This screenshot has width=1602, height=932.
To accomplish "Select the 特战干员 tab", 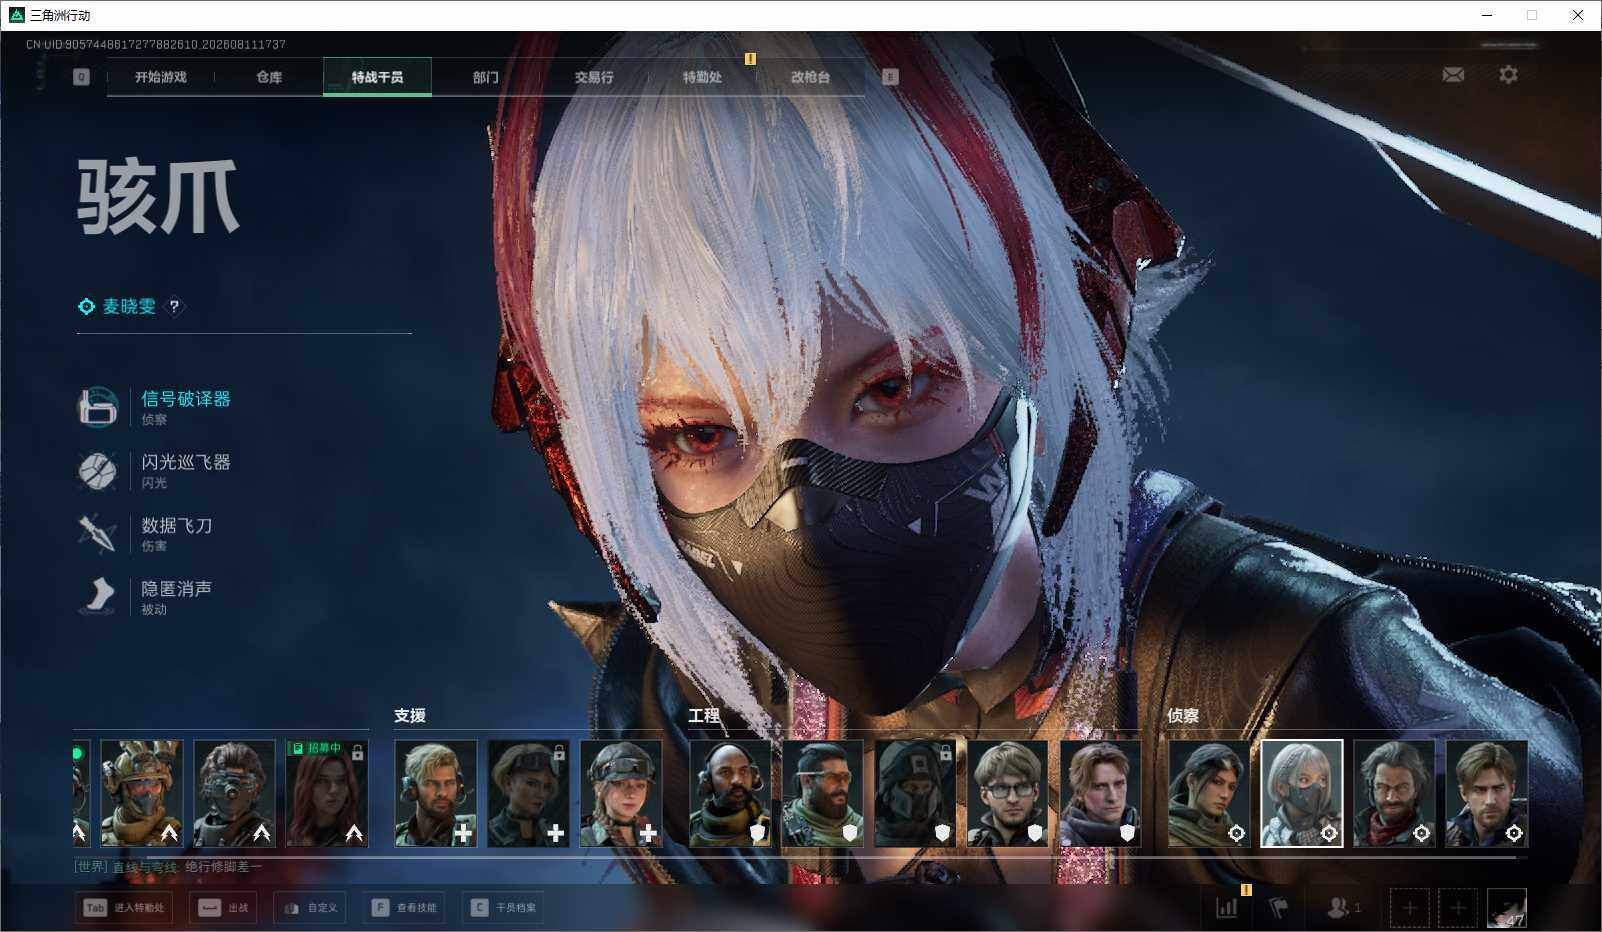I will (x=377, y=77).
